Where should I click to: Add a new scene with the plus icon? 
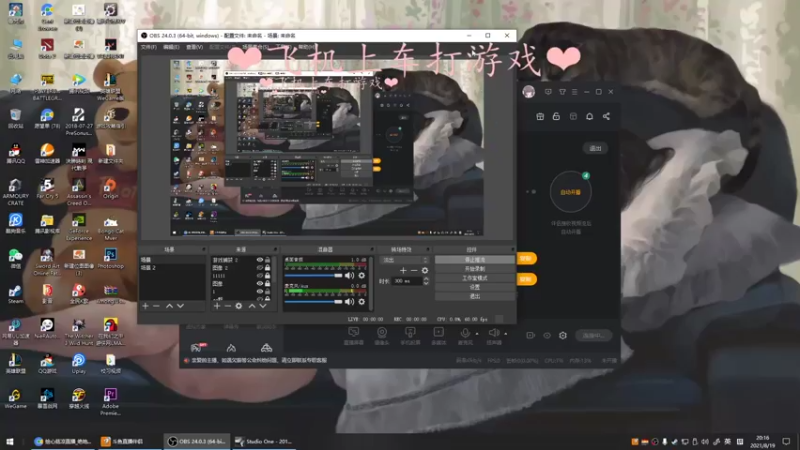click(145, 306)
